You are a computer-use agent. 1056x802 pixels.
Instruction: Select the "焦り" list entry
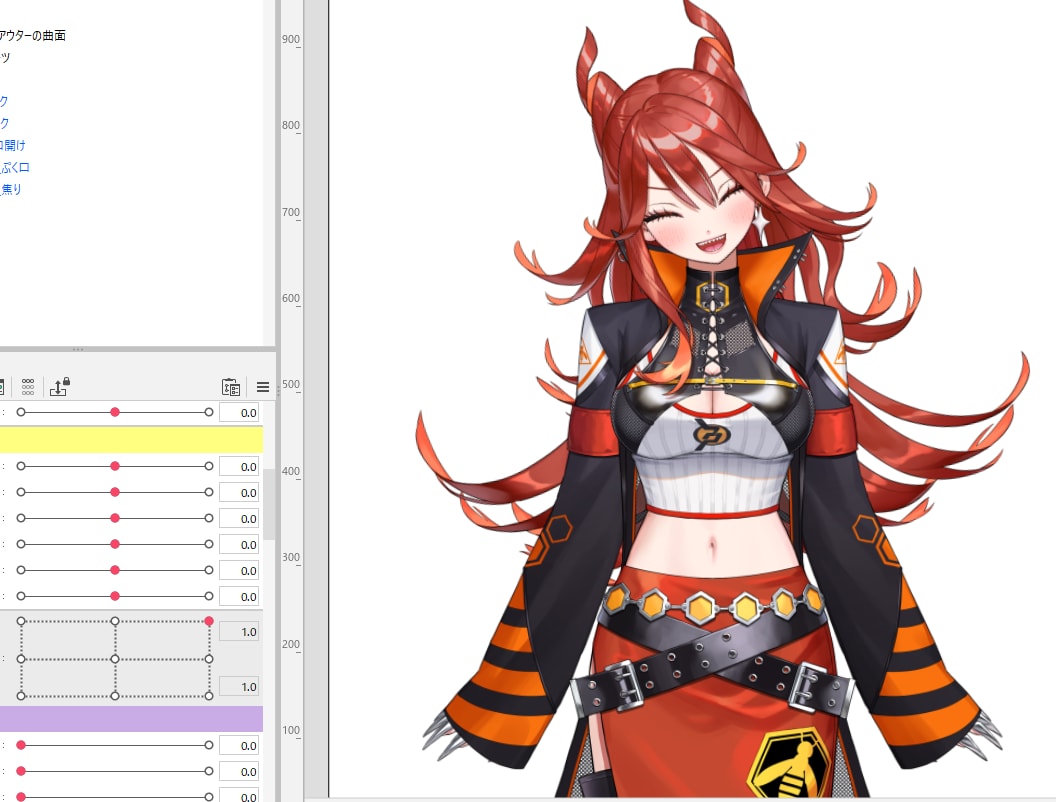tap(11, 189)
